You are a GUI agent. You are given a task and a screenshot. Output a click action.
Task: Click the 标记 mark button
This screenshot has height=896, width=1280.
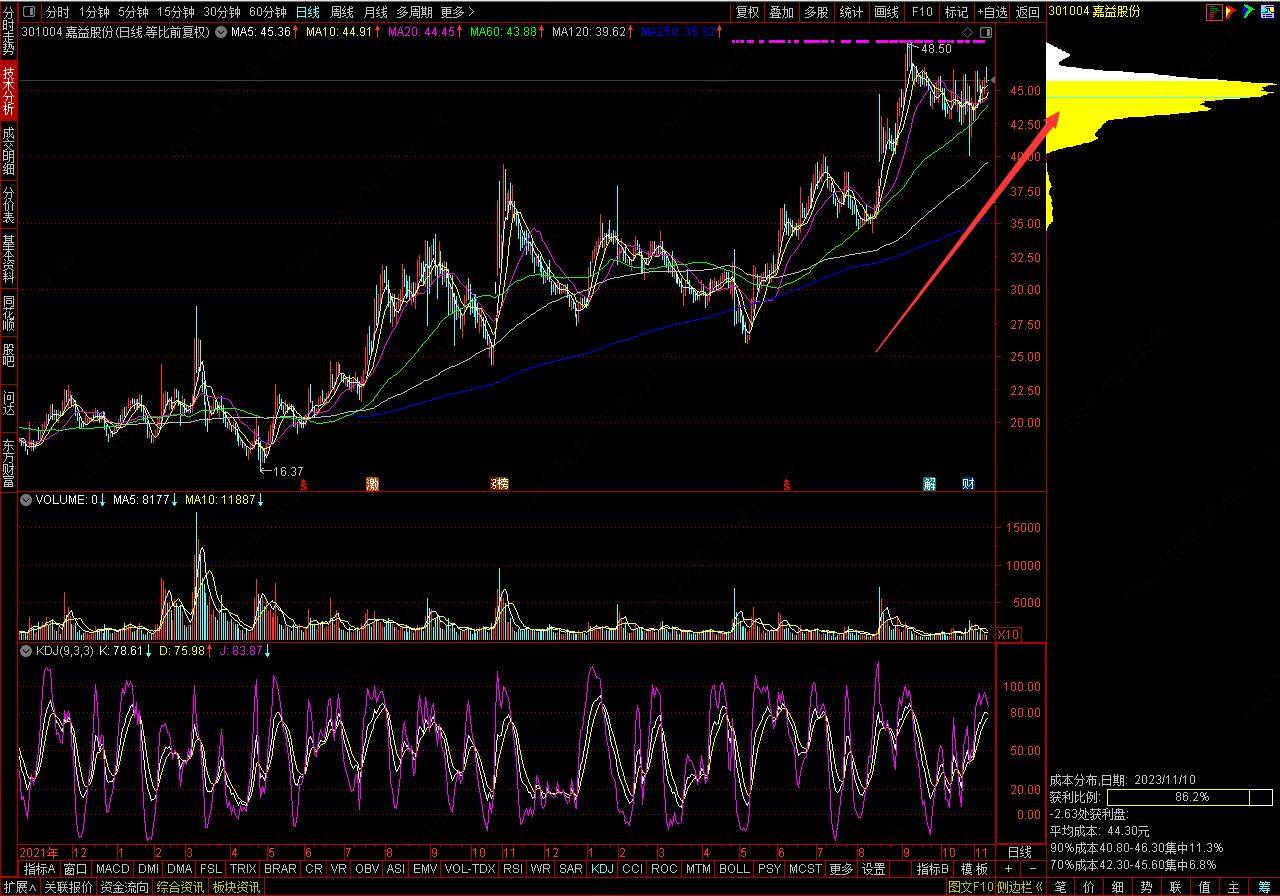[x=956, y=12]
